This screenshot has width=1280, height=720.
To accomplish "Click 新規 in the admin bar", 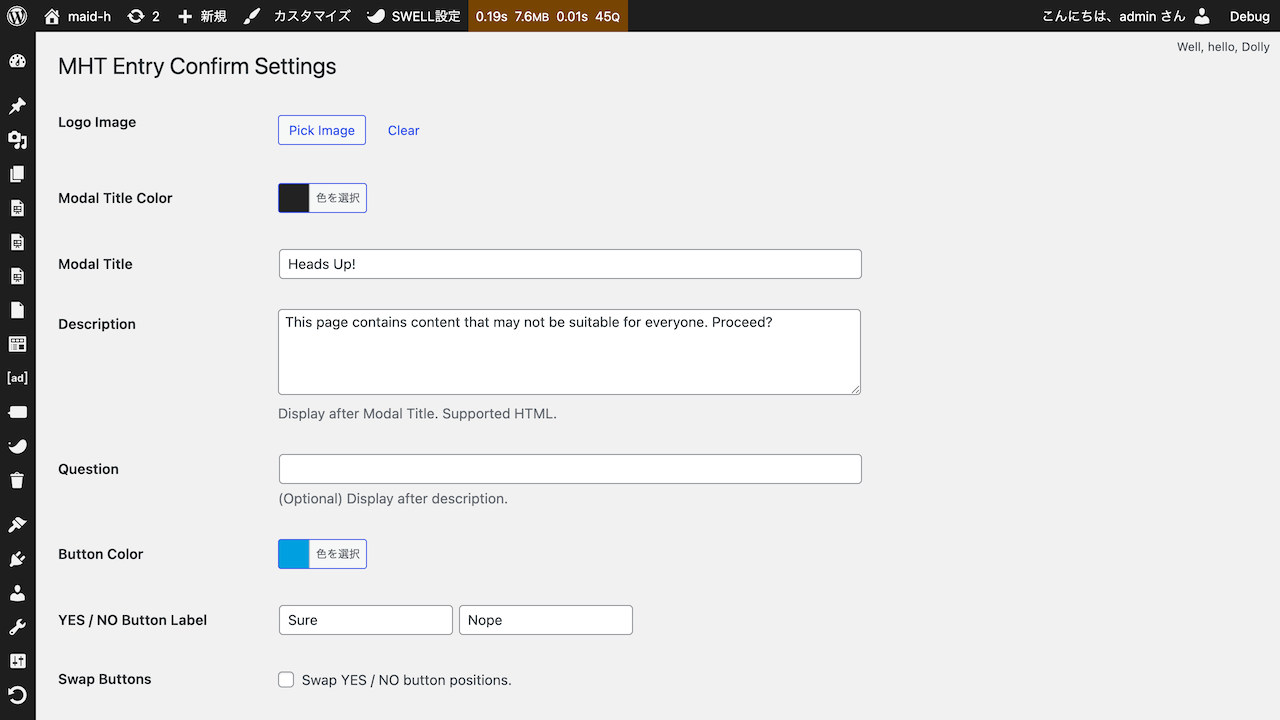I will point(201,16).
